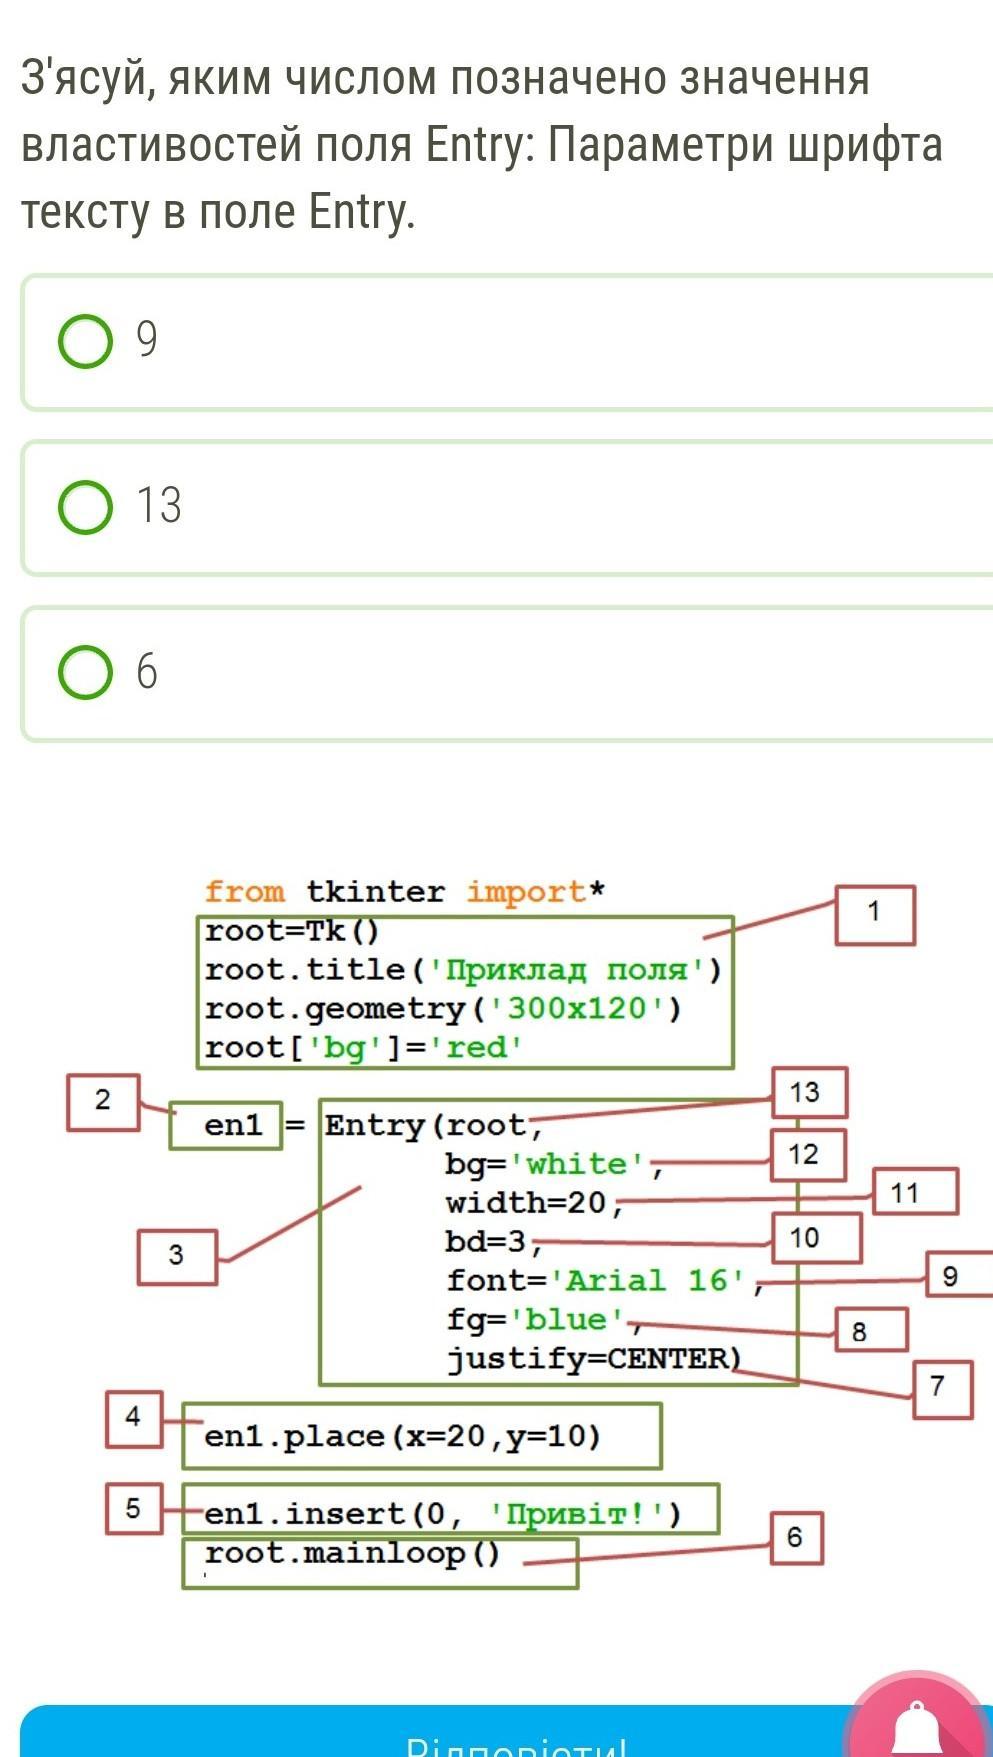Click red label box number 2 near en1
Image resolution: width=993 pixels, height=1757 pixels.
(x=103, y=1102)
